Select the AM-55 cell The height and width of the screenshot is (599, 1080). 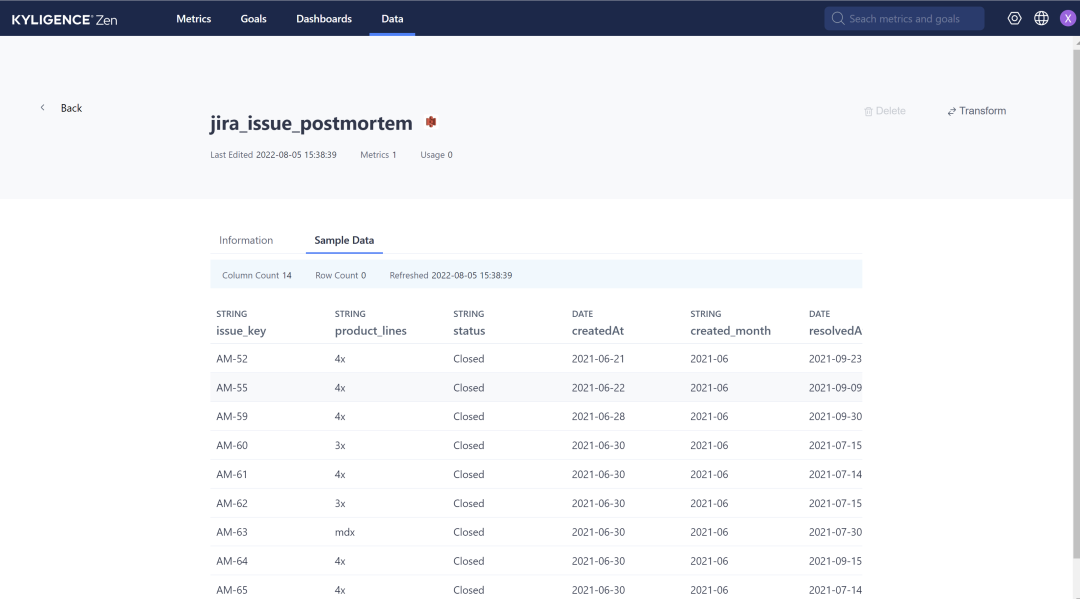(231, 388)
